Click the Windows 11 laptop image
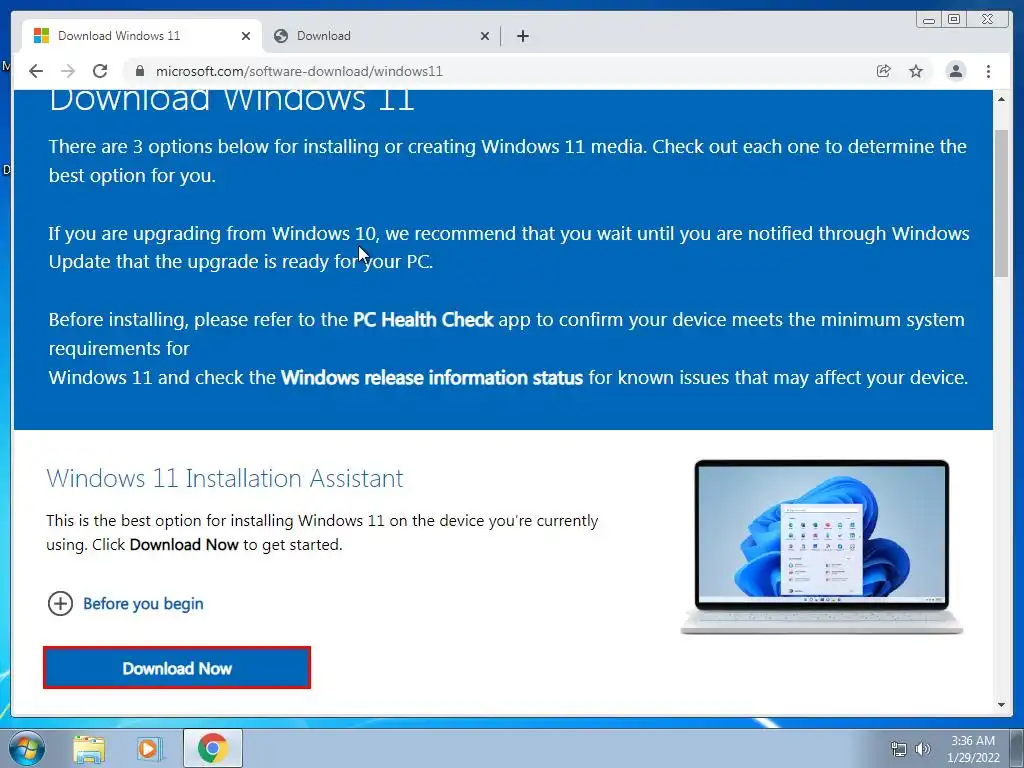The height and width of the screenshot is (768, 1024). point(822,547)
